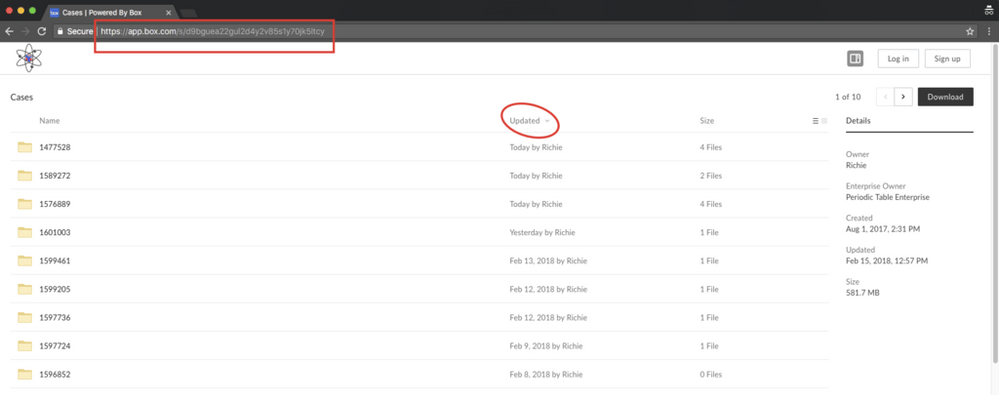
Task: Open folder icon for 1597736
Action: click(25, 317)
